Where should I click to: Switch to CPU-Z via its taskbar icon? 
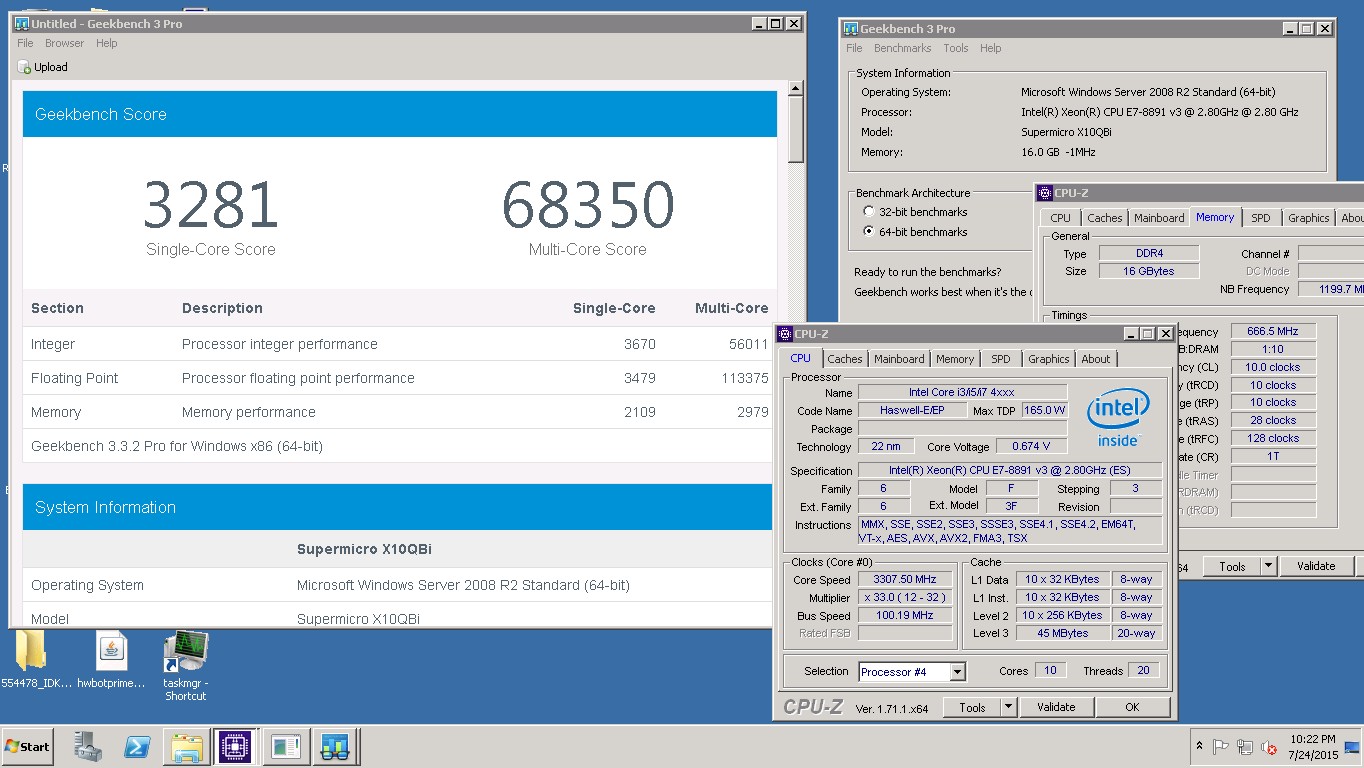coord(236,746)
